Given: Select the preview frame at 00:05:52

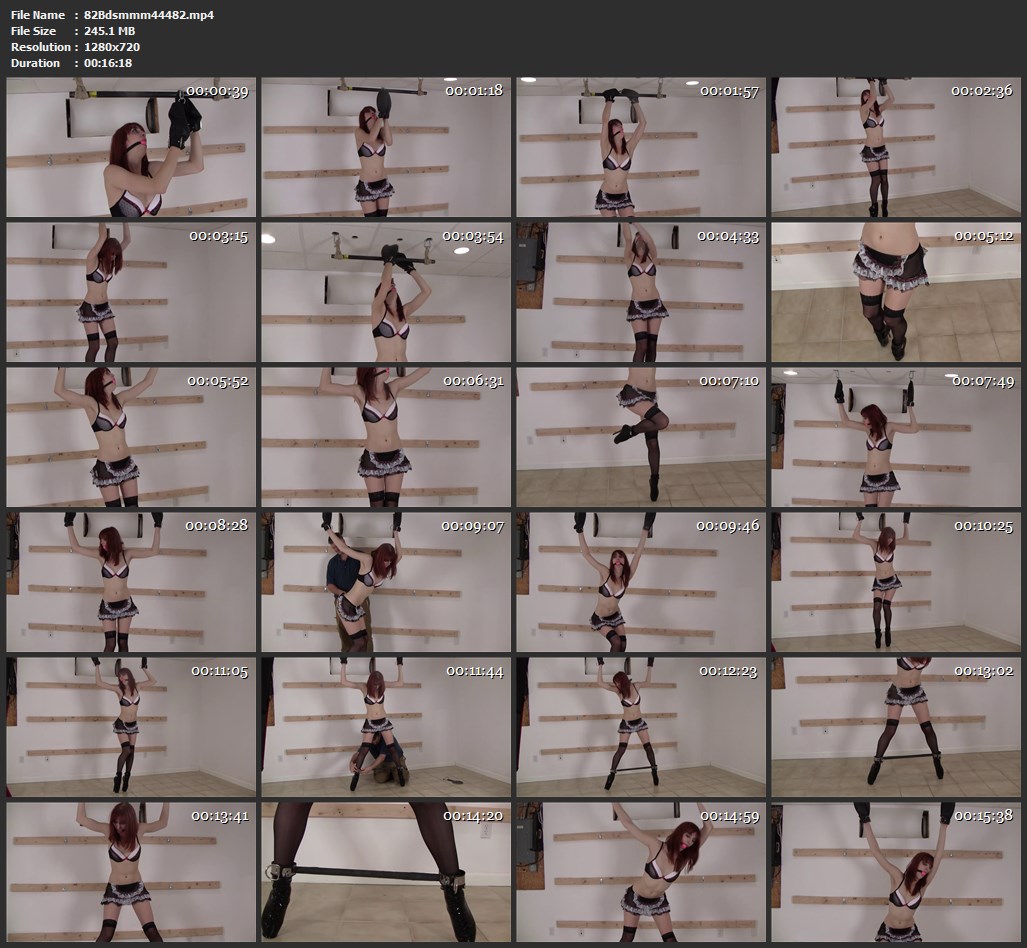Looking at the screenshot, I should coord(131,437).
